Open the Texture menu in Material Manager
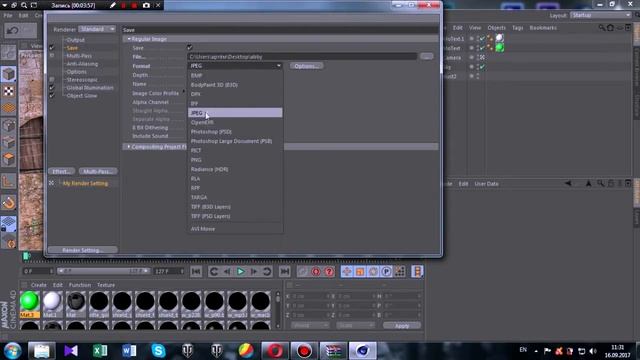The image size is (640, 360). (106, 285)
